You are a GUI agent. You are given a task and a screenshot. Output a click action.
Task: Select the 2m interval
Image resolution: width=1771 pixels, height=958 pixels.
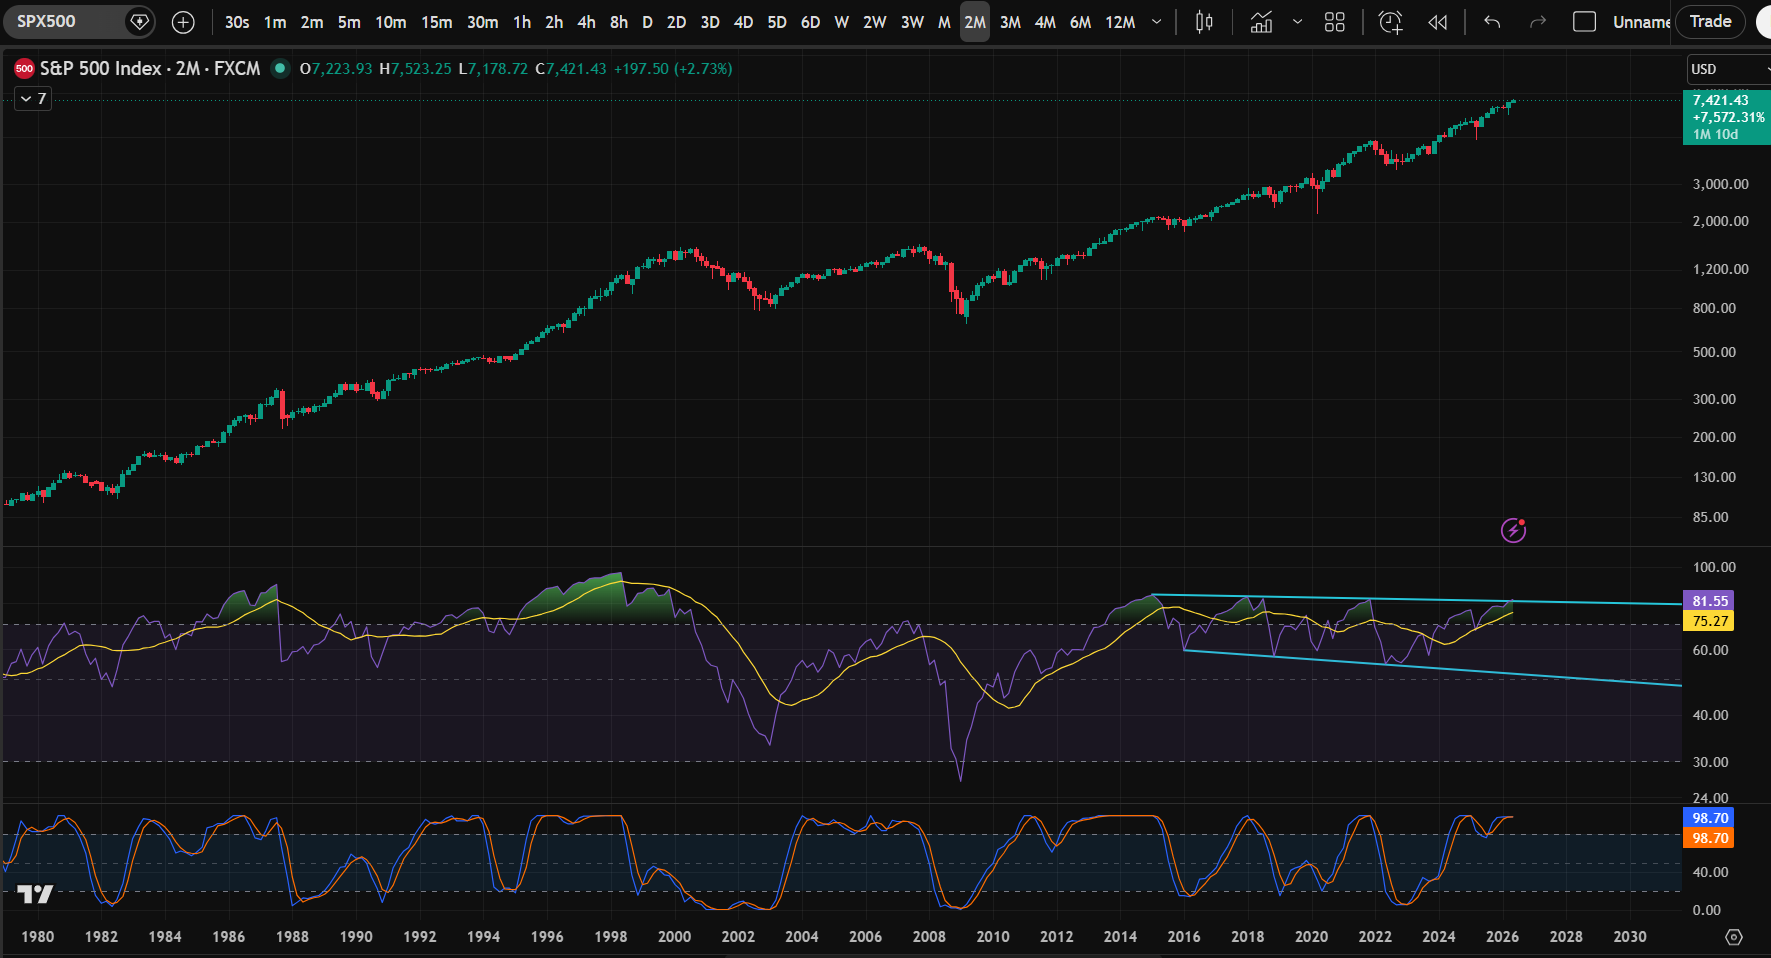(x=312, y=22)
